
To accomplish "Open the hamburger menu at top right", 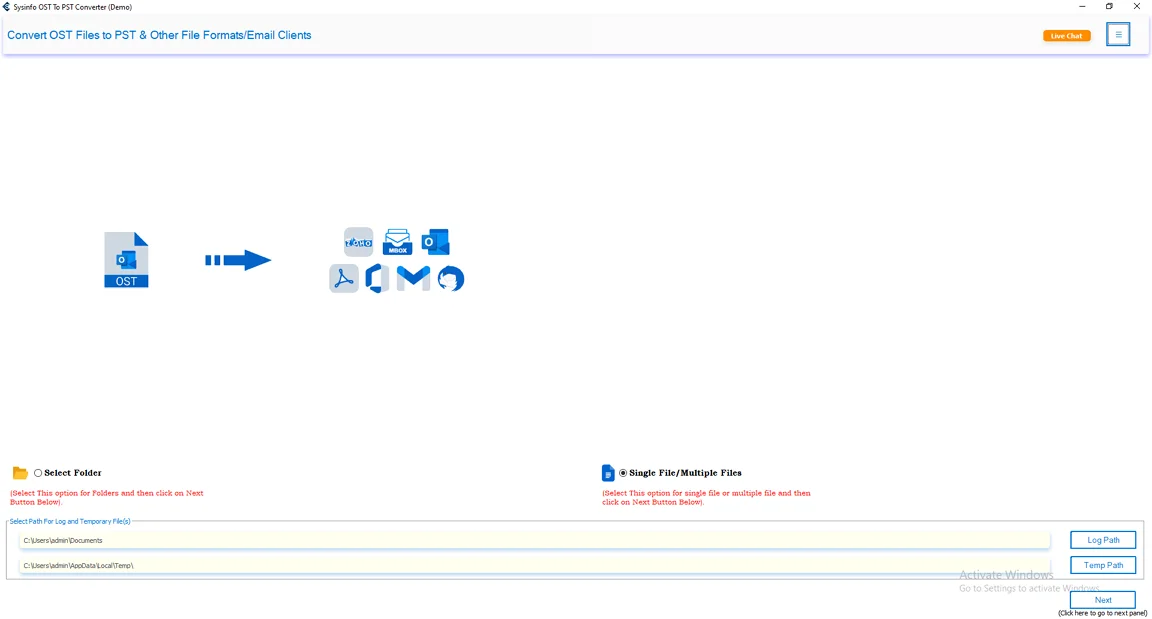I will point(1118,33).
